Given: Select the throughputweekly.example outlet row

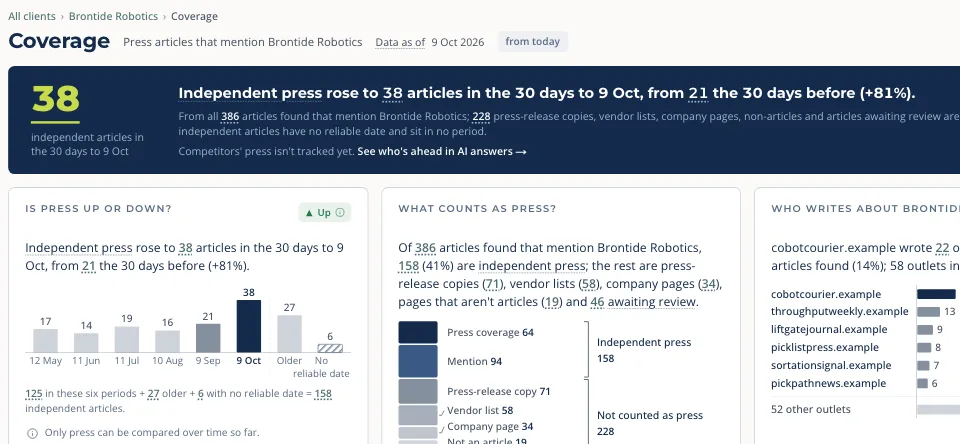Looking at the screenshot, I should 865,312.
